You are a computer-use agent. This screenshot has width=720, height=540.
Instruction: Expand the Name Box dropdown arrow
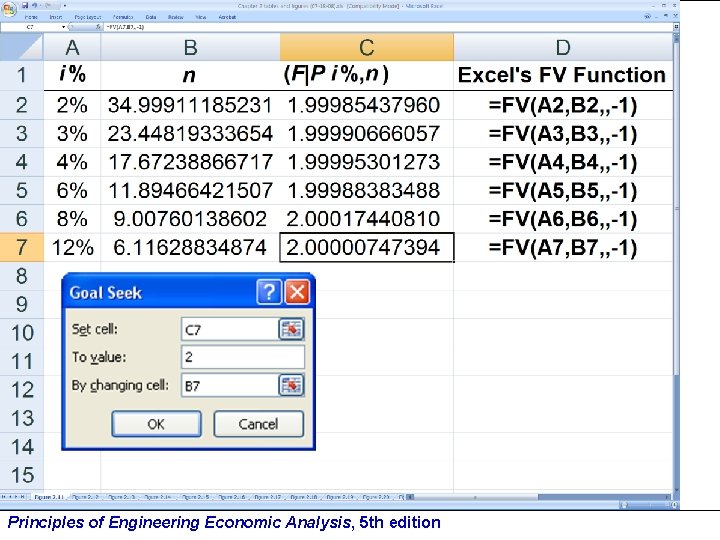tap(63, 27)
